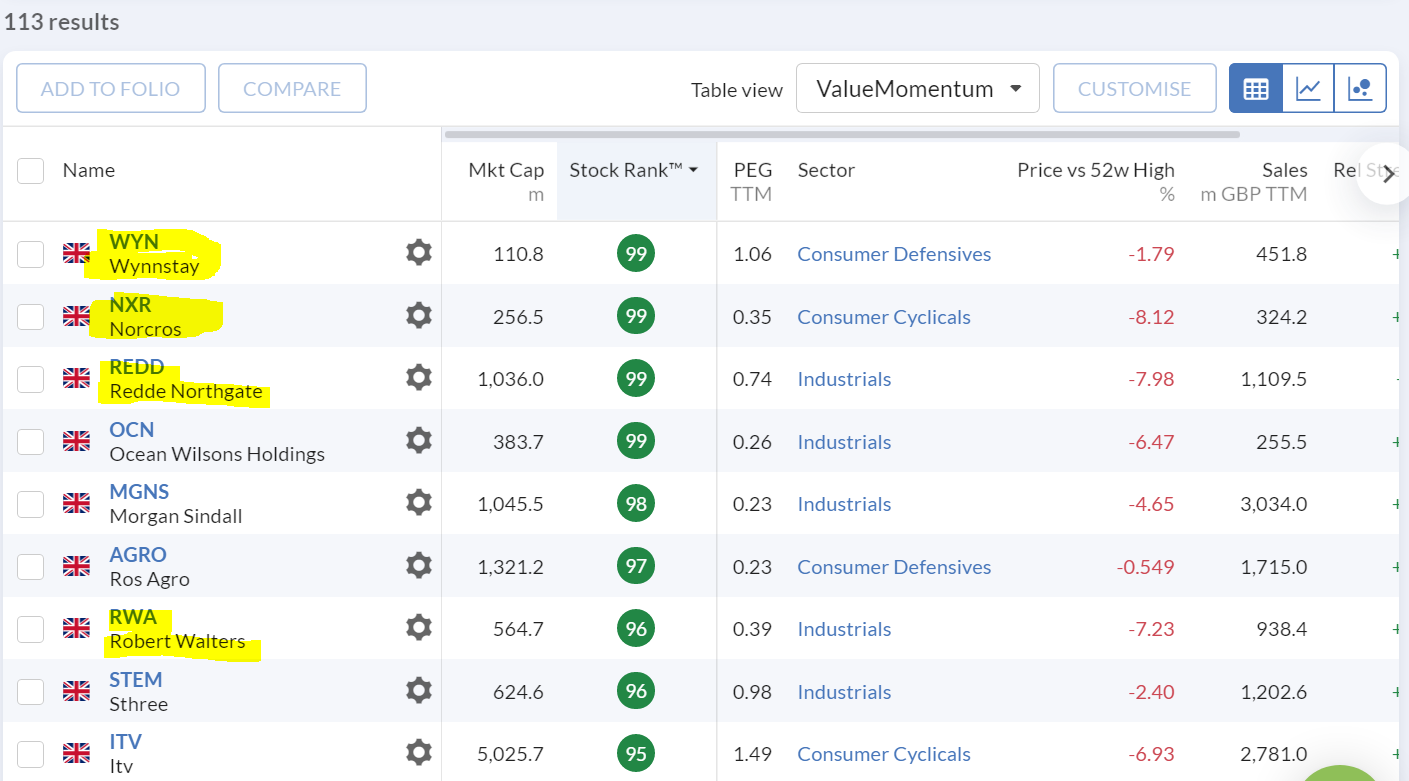This screenshot has width=1409, height=781.
Task: Open settings gear for Norcros row
Action: (419, 316)
